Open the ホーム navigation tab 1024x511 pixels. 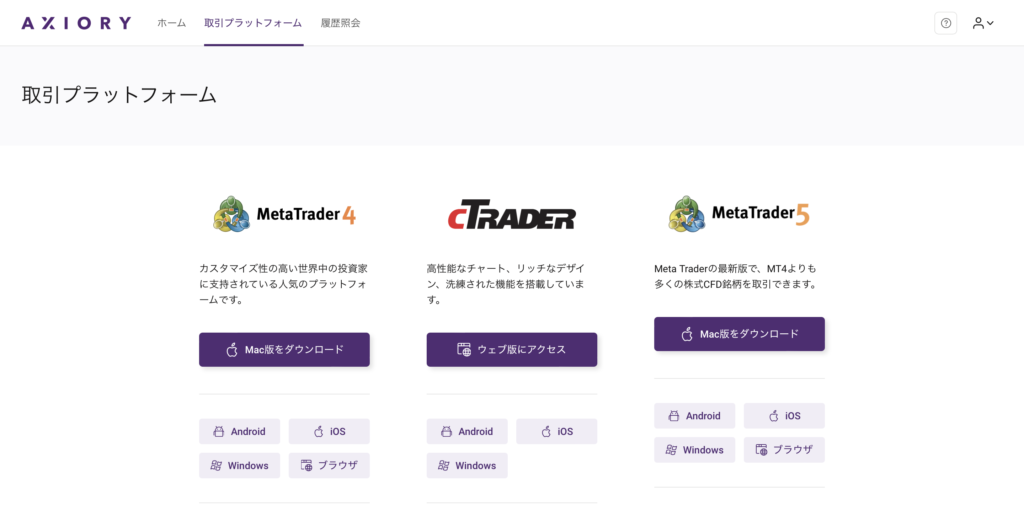click(x=172, y=23)
